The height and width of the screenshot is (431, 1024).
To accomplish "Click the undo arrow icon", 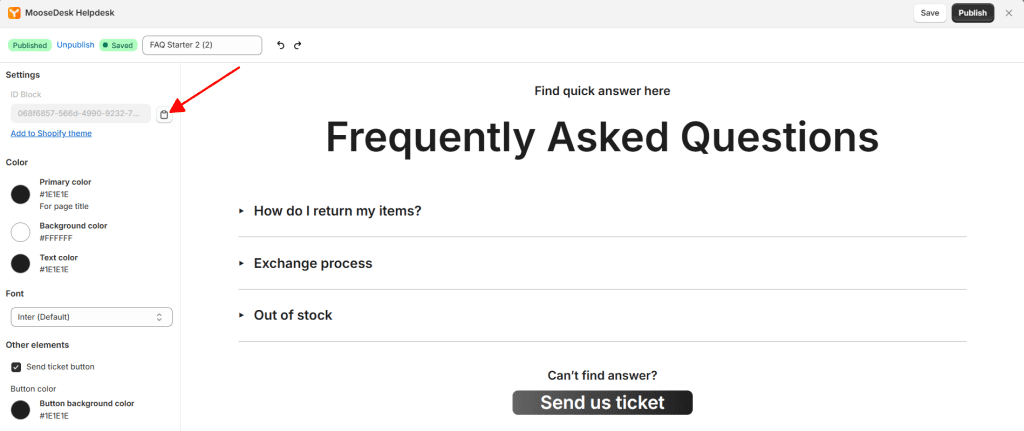I will (281, 46).
